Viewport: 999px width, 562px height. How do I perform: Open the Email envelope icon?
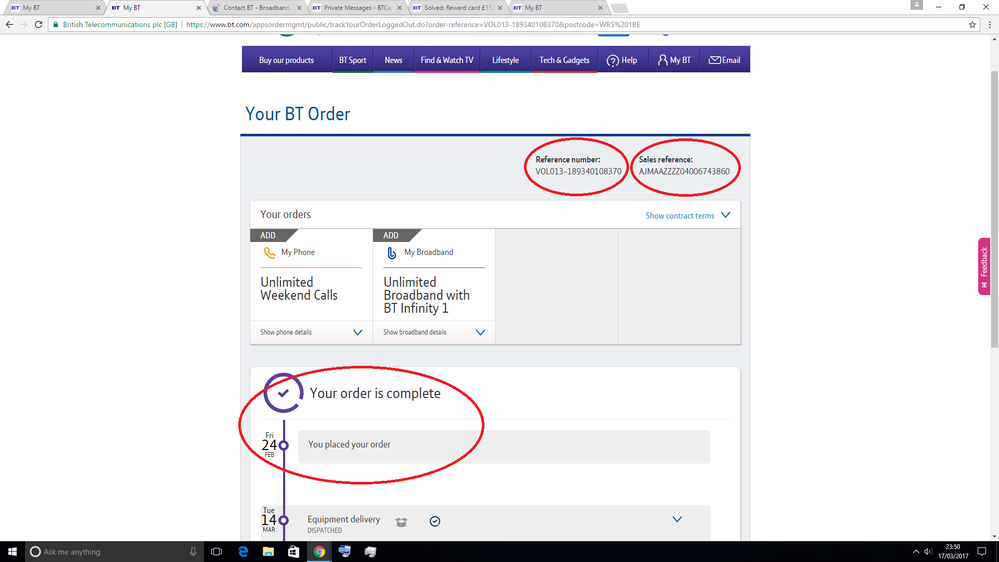[x=715, y=60]
